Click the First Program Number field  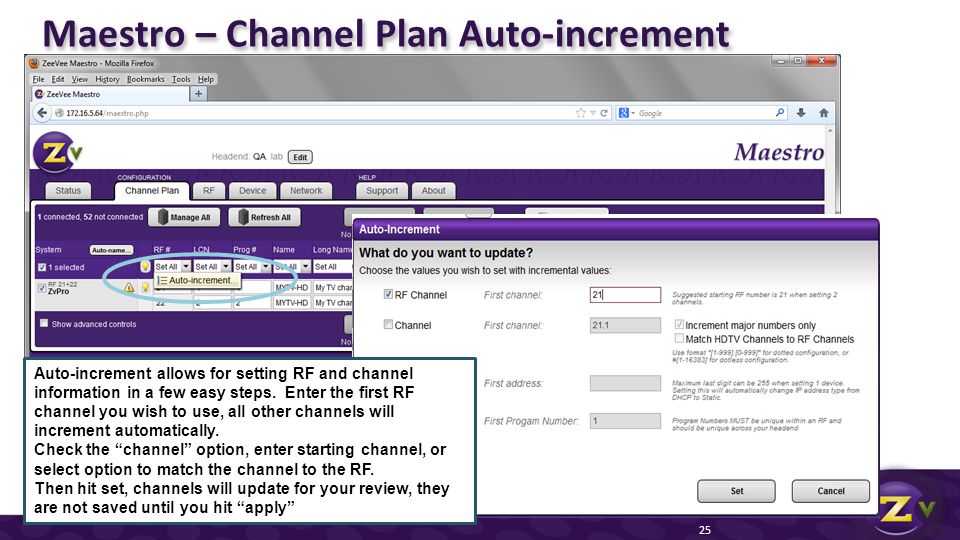click(x=625, y=421)
